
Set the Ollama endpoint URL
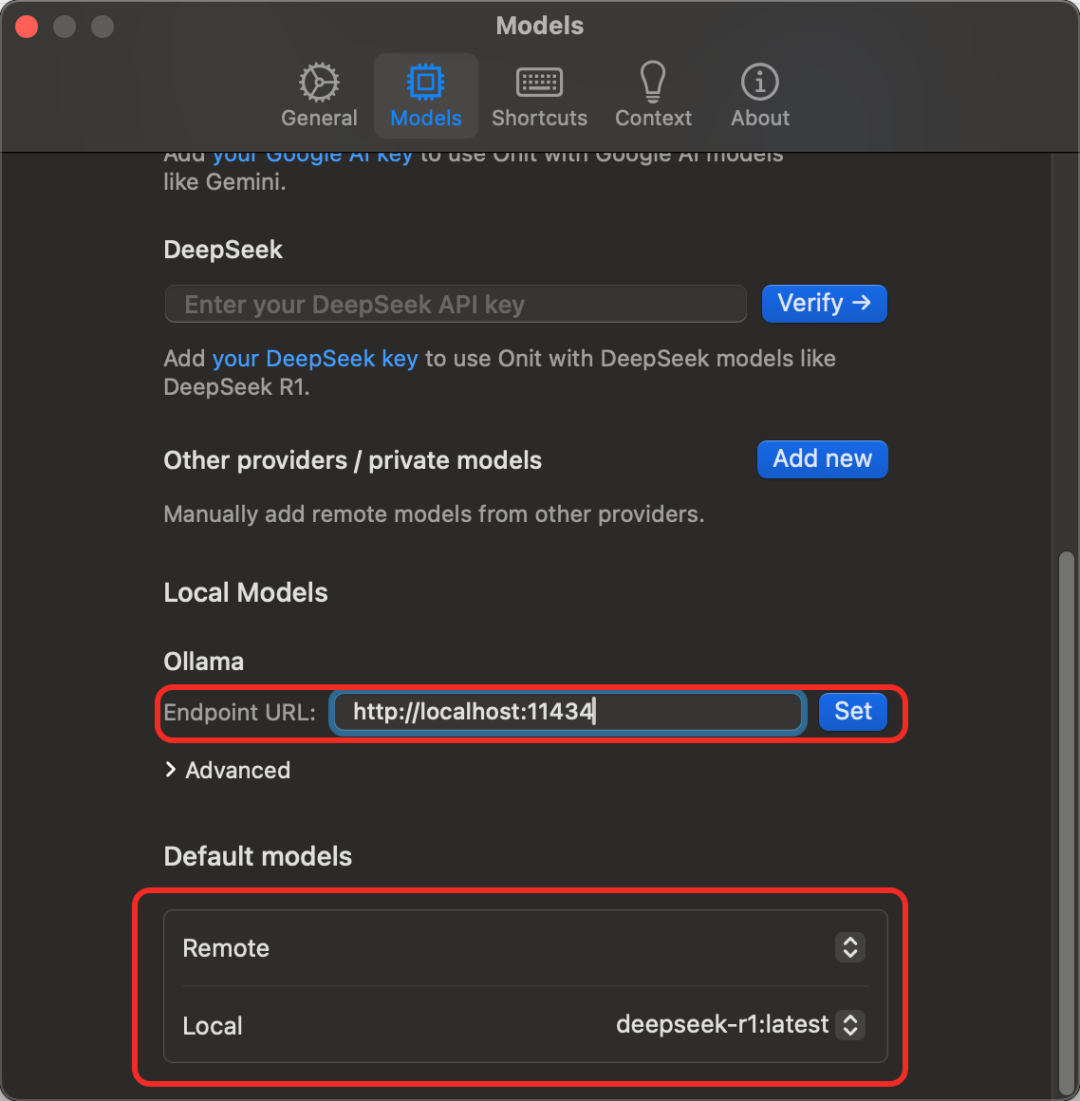(852, 711)
